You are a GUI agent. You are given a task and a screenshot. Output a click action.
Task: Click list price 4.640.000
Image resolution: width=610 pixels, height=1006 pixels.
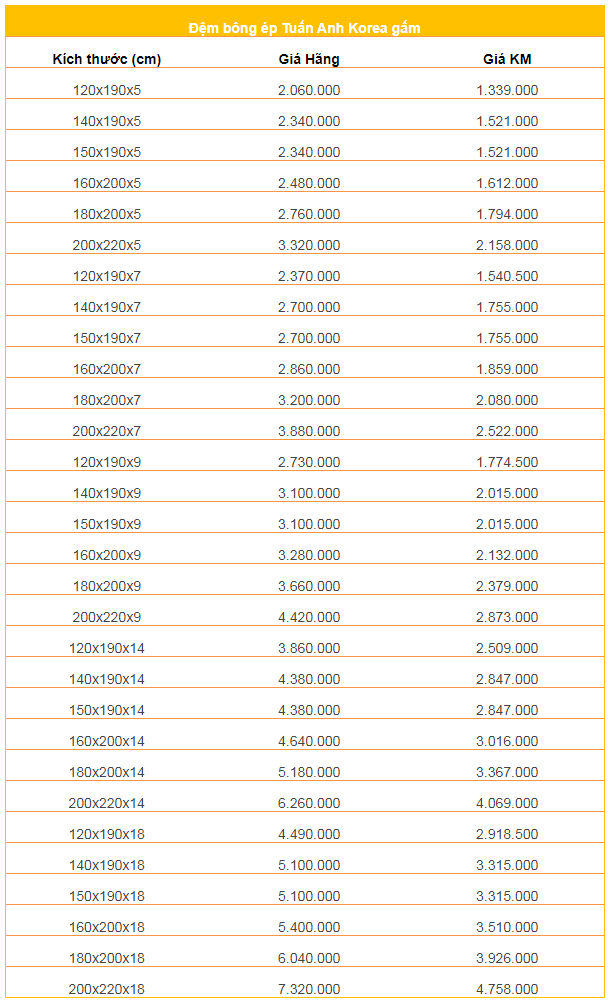pyautogui.click(x=309, y=742)
